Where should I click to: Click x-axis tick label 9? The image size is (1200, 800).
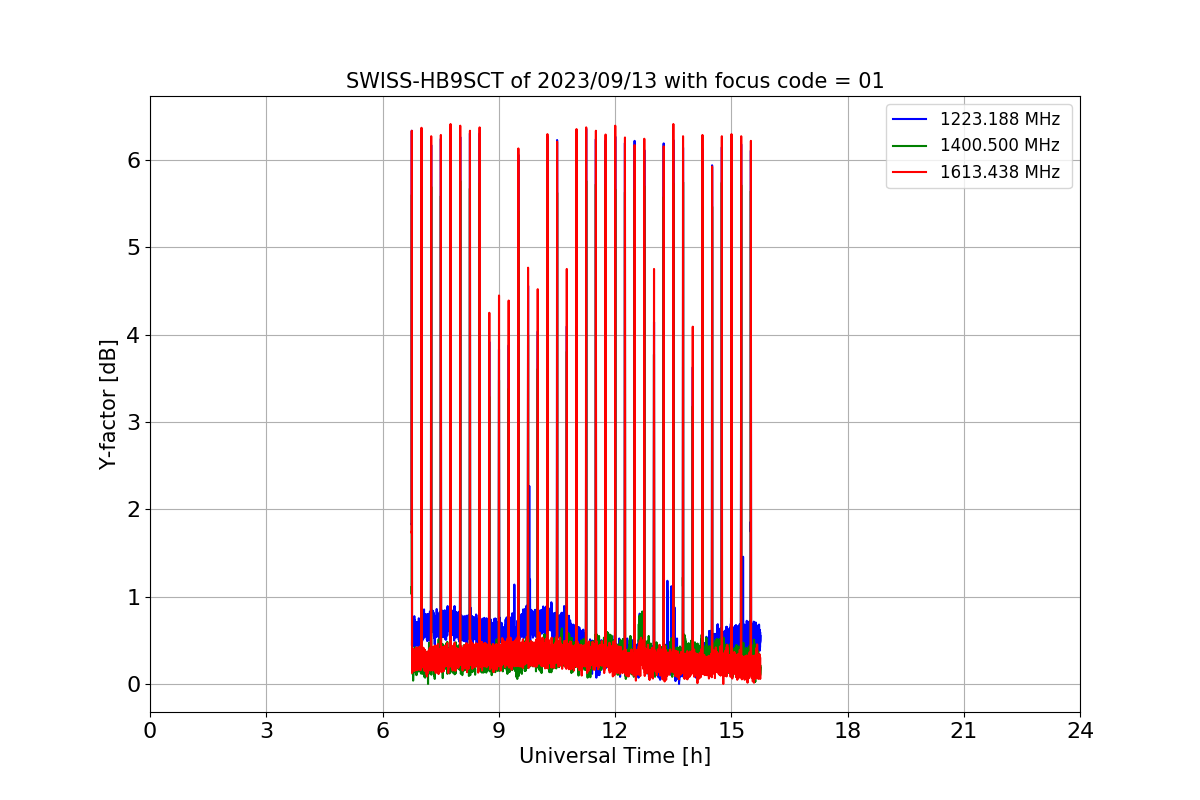(x=499, y=731)
